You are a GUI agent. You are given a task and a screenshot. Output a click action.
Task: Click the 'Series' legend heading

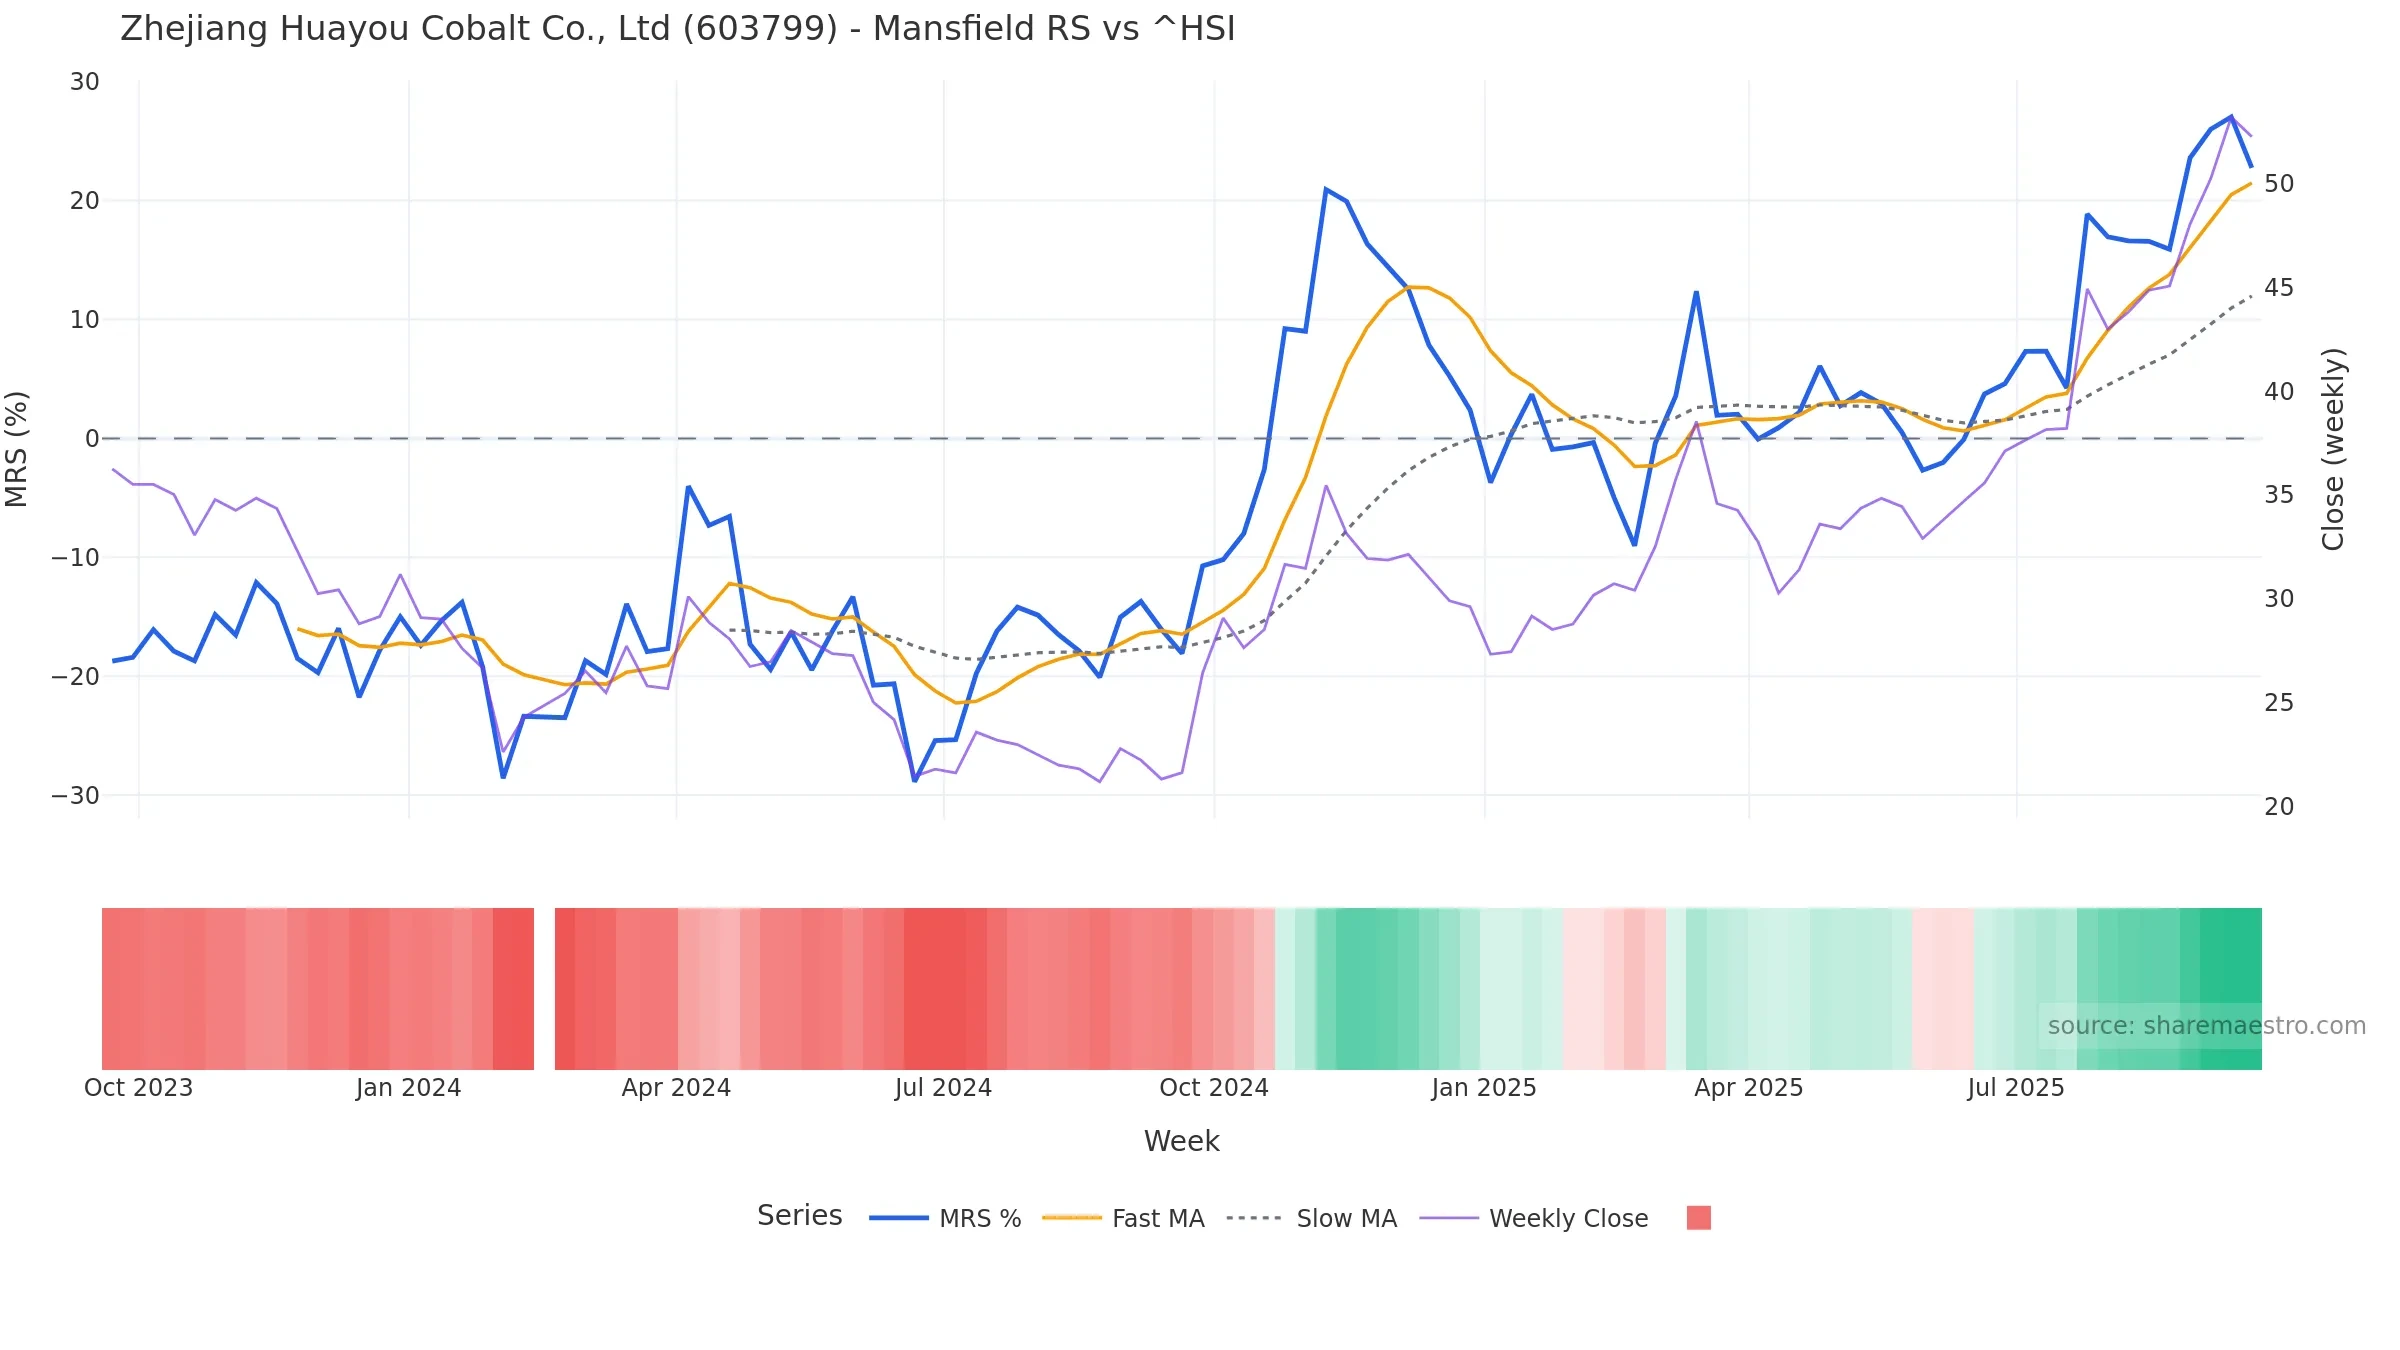click(800, 1216)
